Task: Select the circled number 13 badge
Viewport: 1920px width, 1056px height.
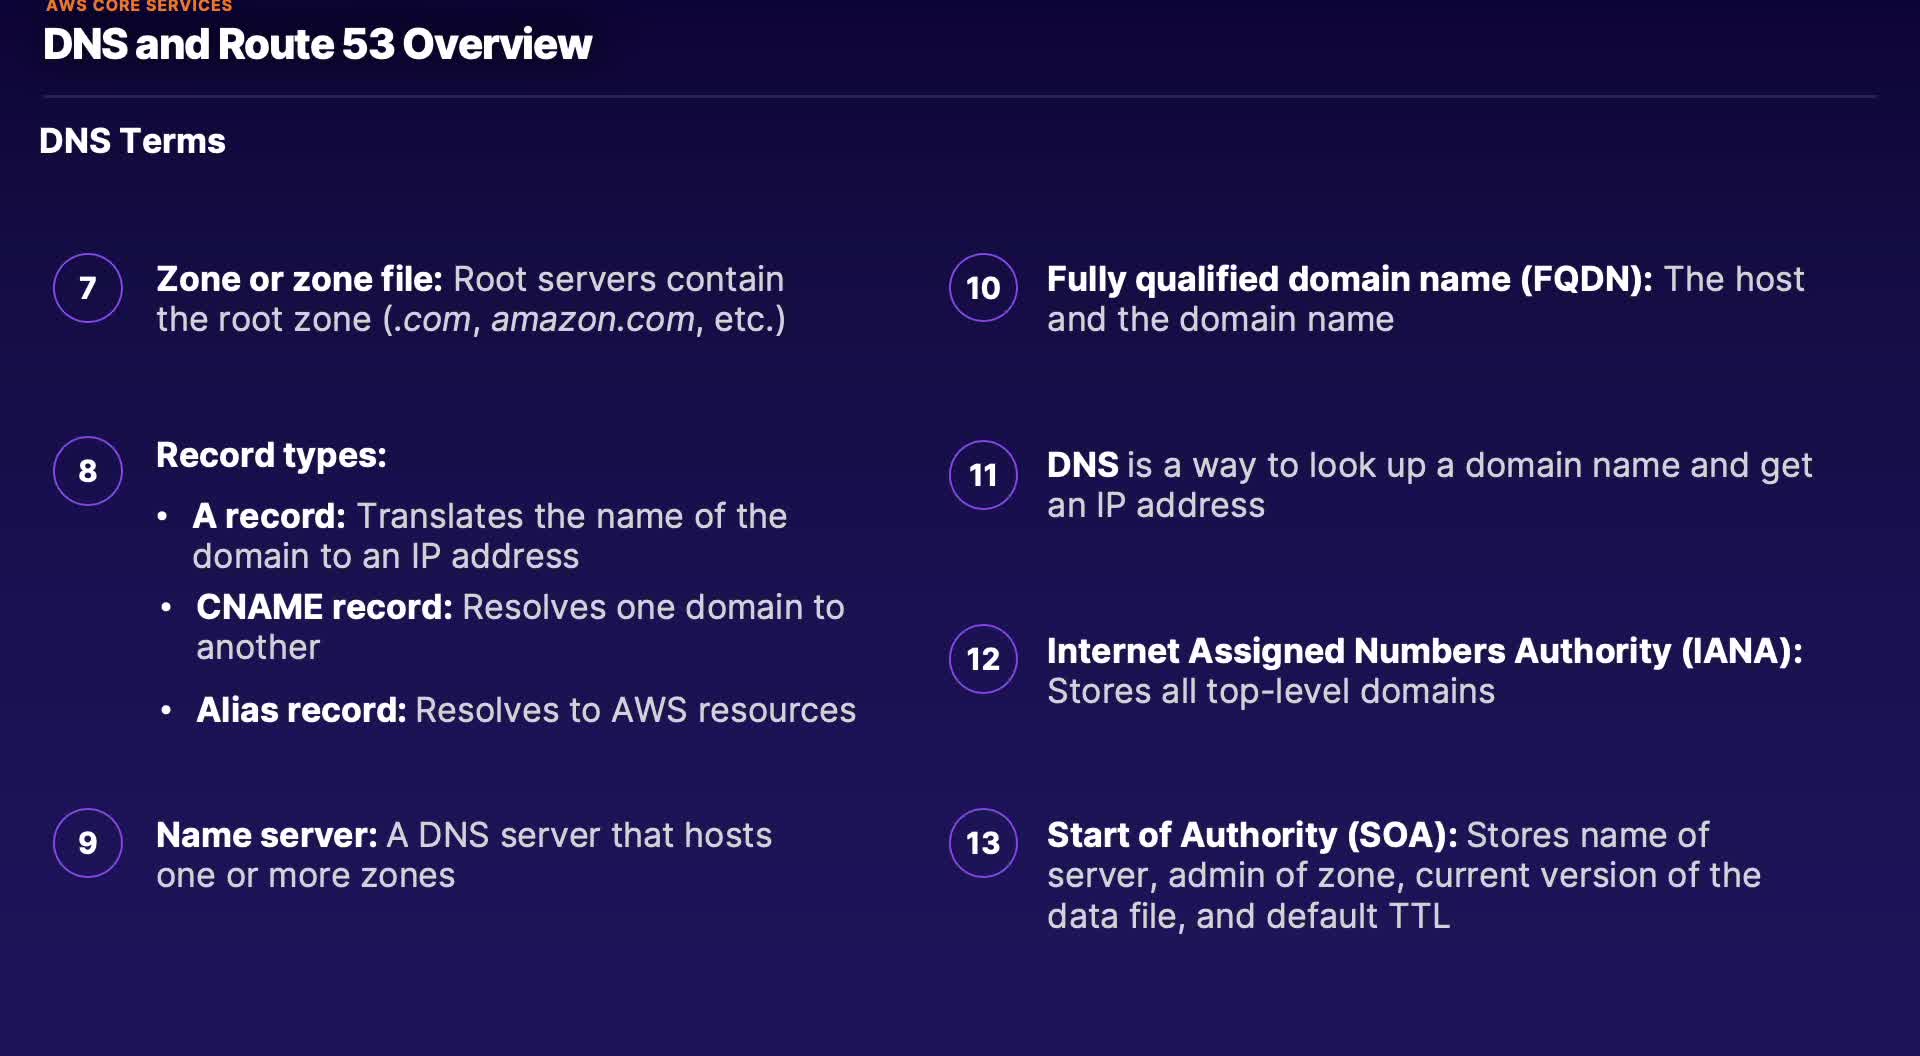Action: click(983, 843)
